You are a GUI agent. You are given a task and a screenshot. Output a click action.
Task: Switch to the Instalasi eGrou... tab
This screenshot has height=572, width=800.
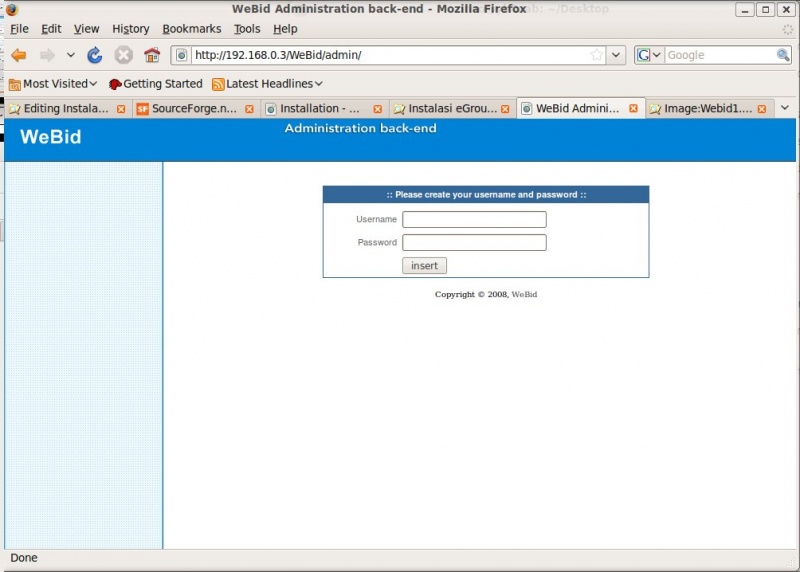(x=452, y=109)
